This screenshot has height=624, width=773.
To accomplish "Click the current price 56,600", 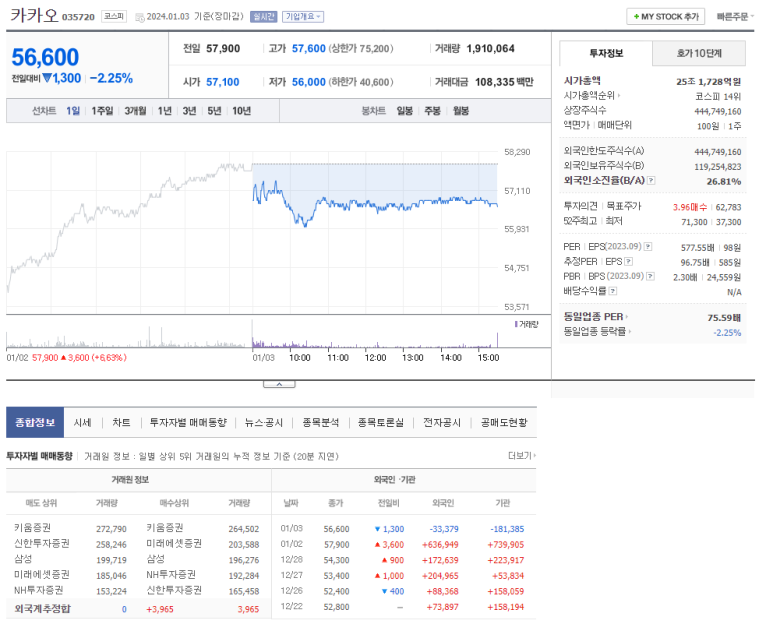I will click(x=45, y=57).
